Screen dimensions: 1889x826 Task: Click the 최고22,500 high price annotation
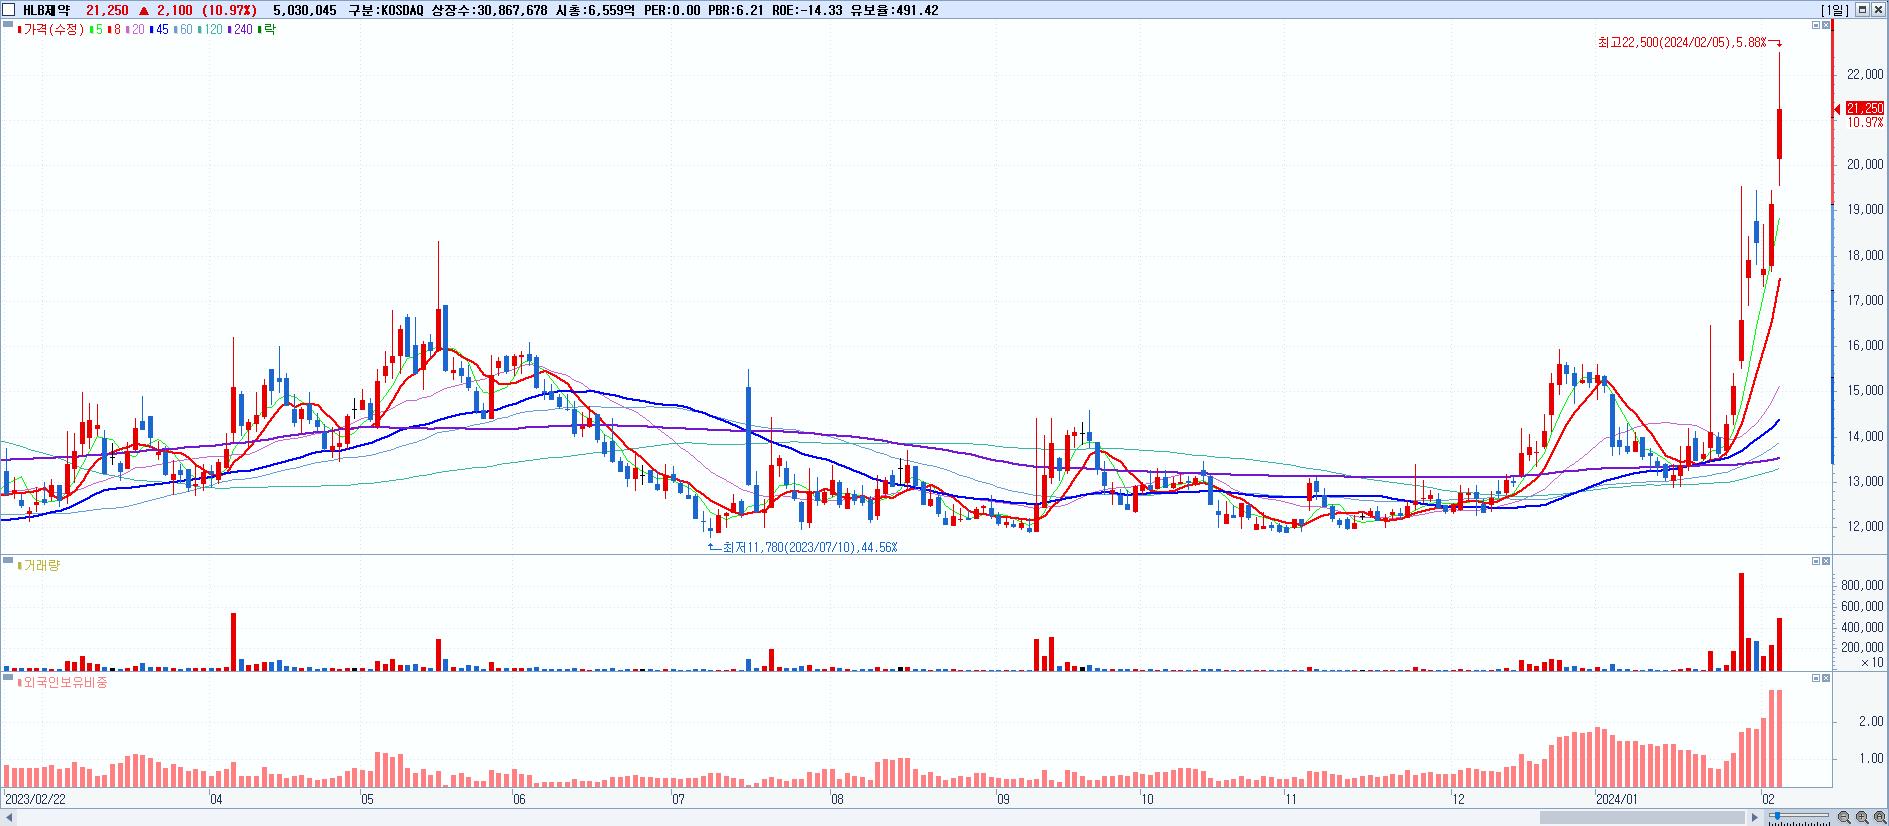1683,43
